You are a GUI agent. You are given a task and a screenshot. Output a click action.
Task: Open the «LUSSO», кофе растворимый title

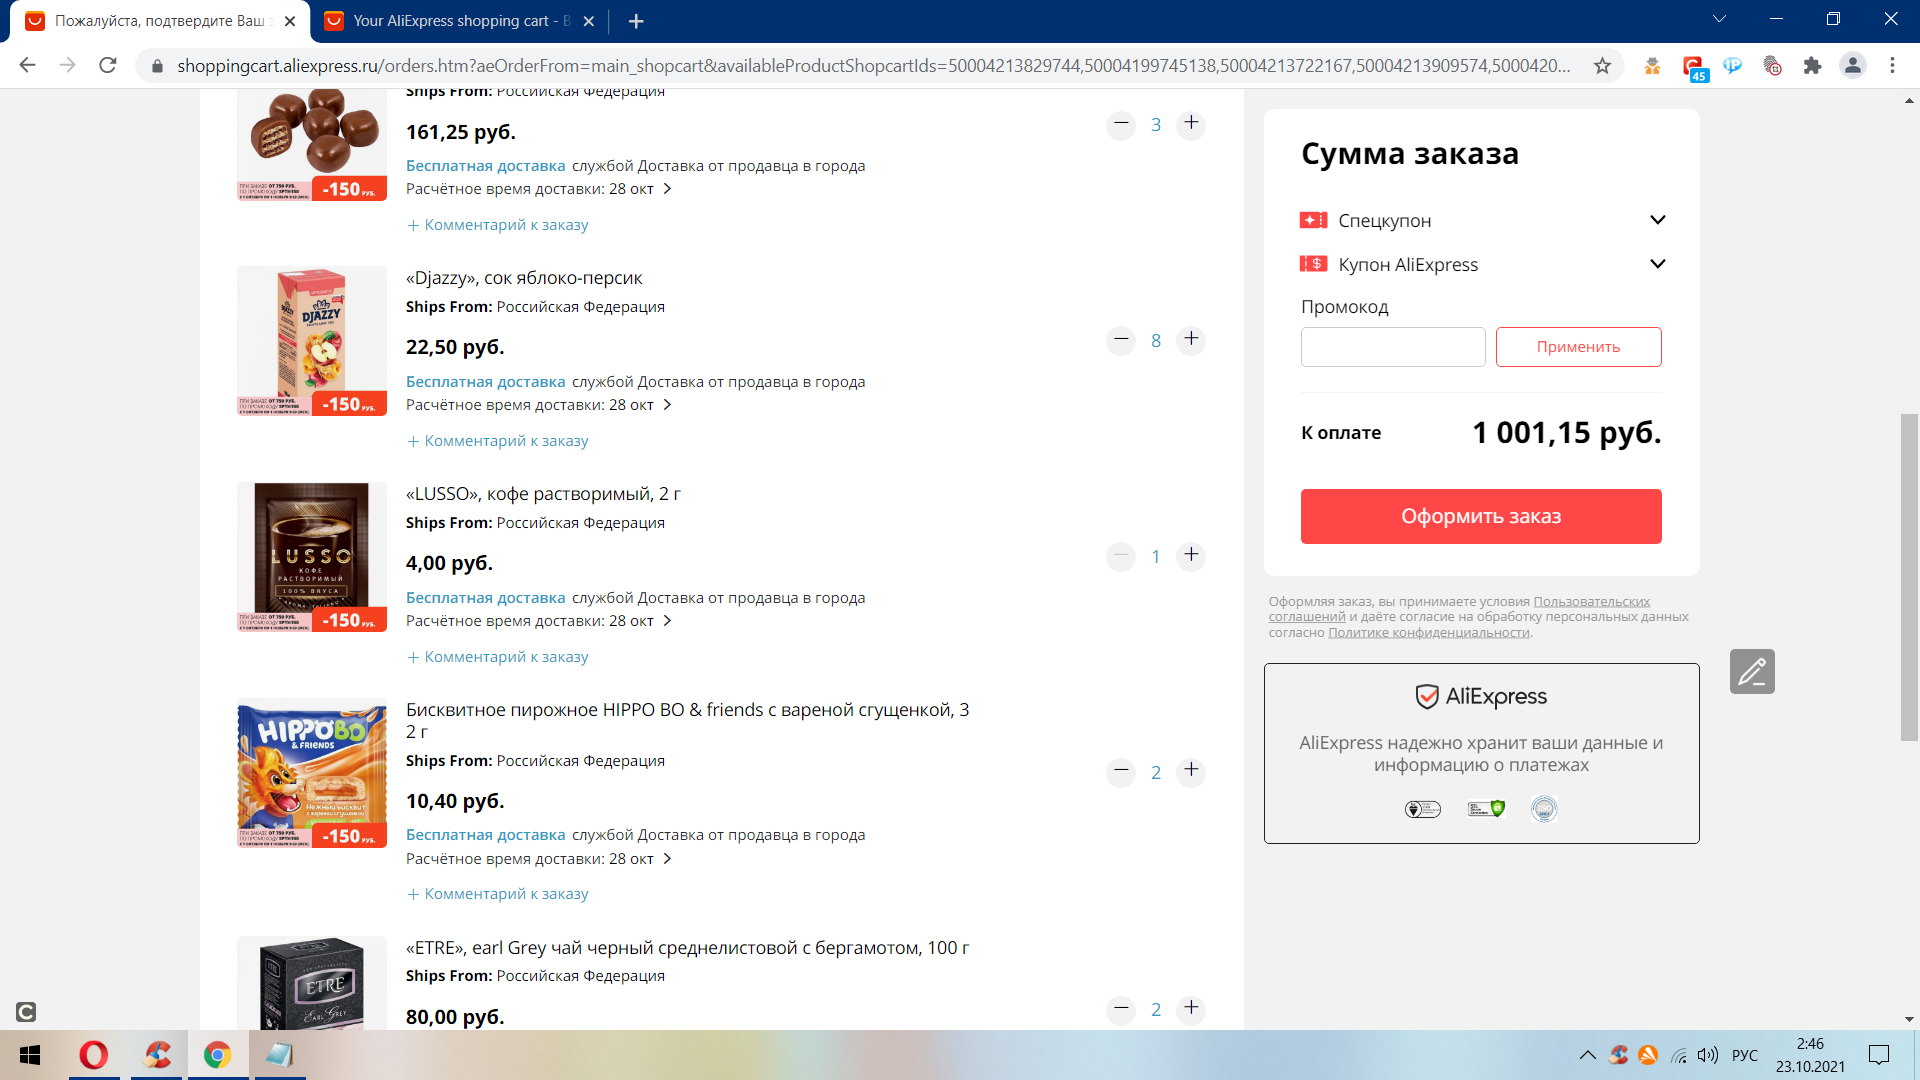(543, 494)
